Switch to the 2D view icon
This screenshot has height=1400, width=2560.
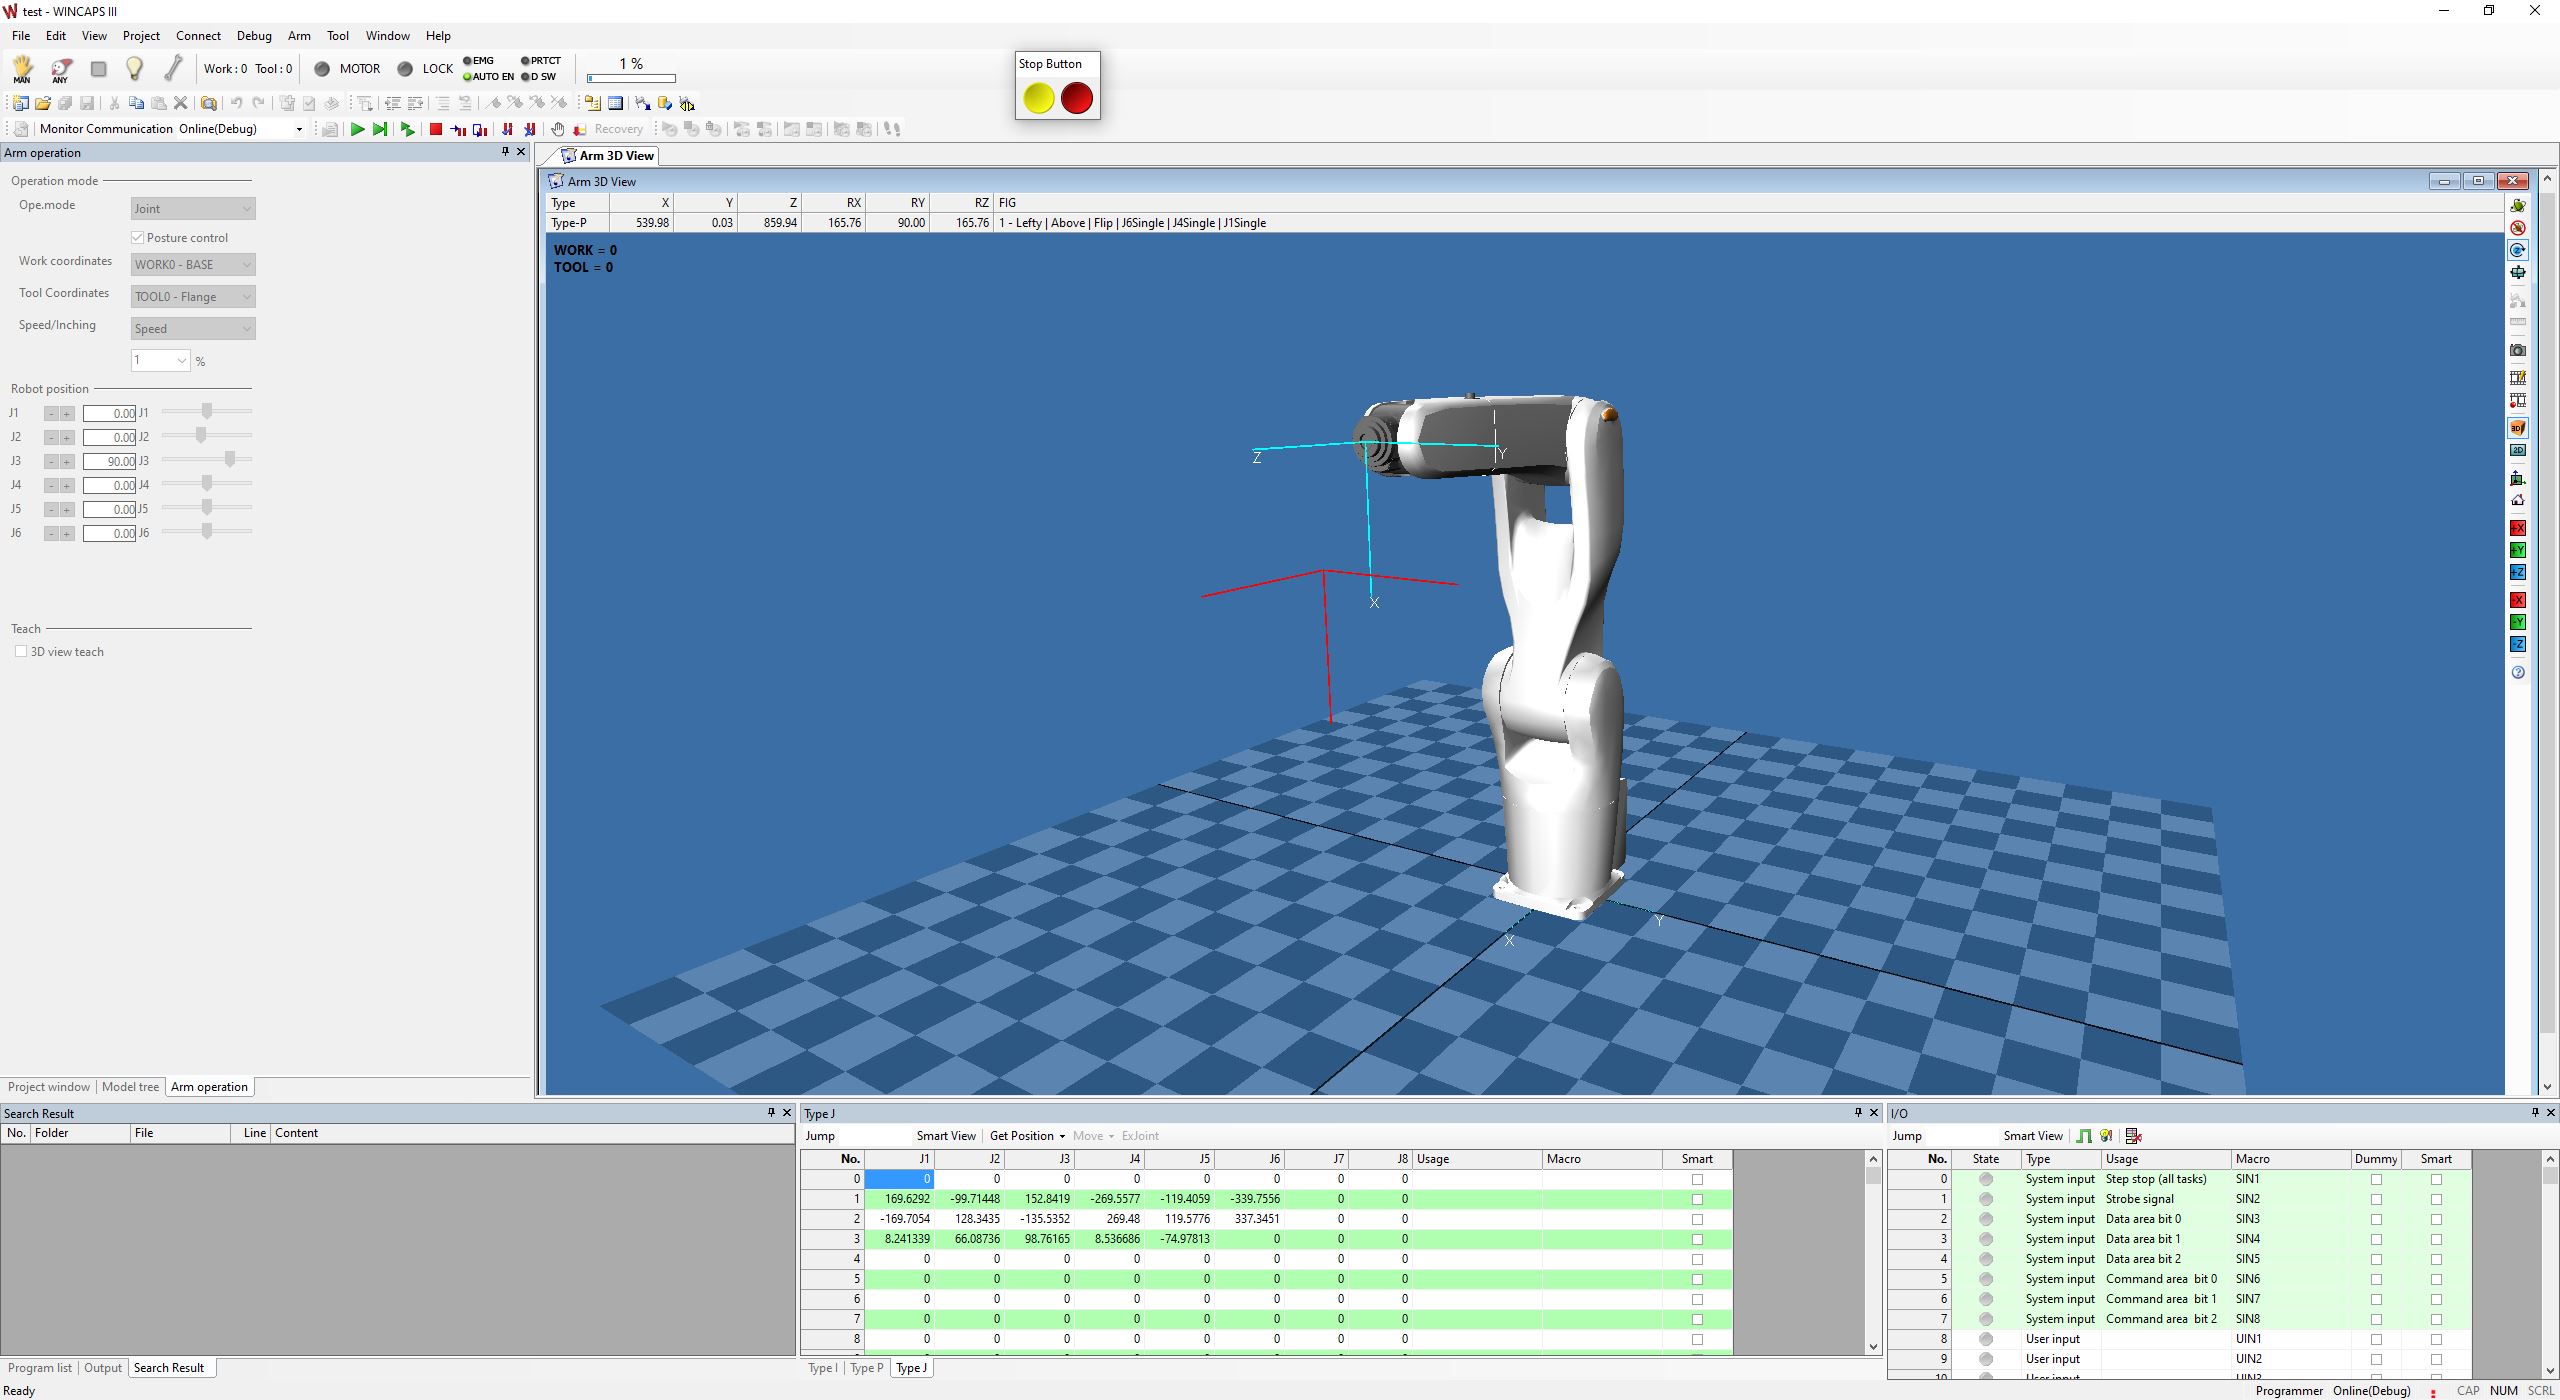2518,451
